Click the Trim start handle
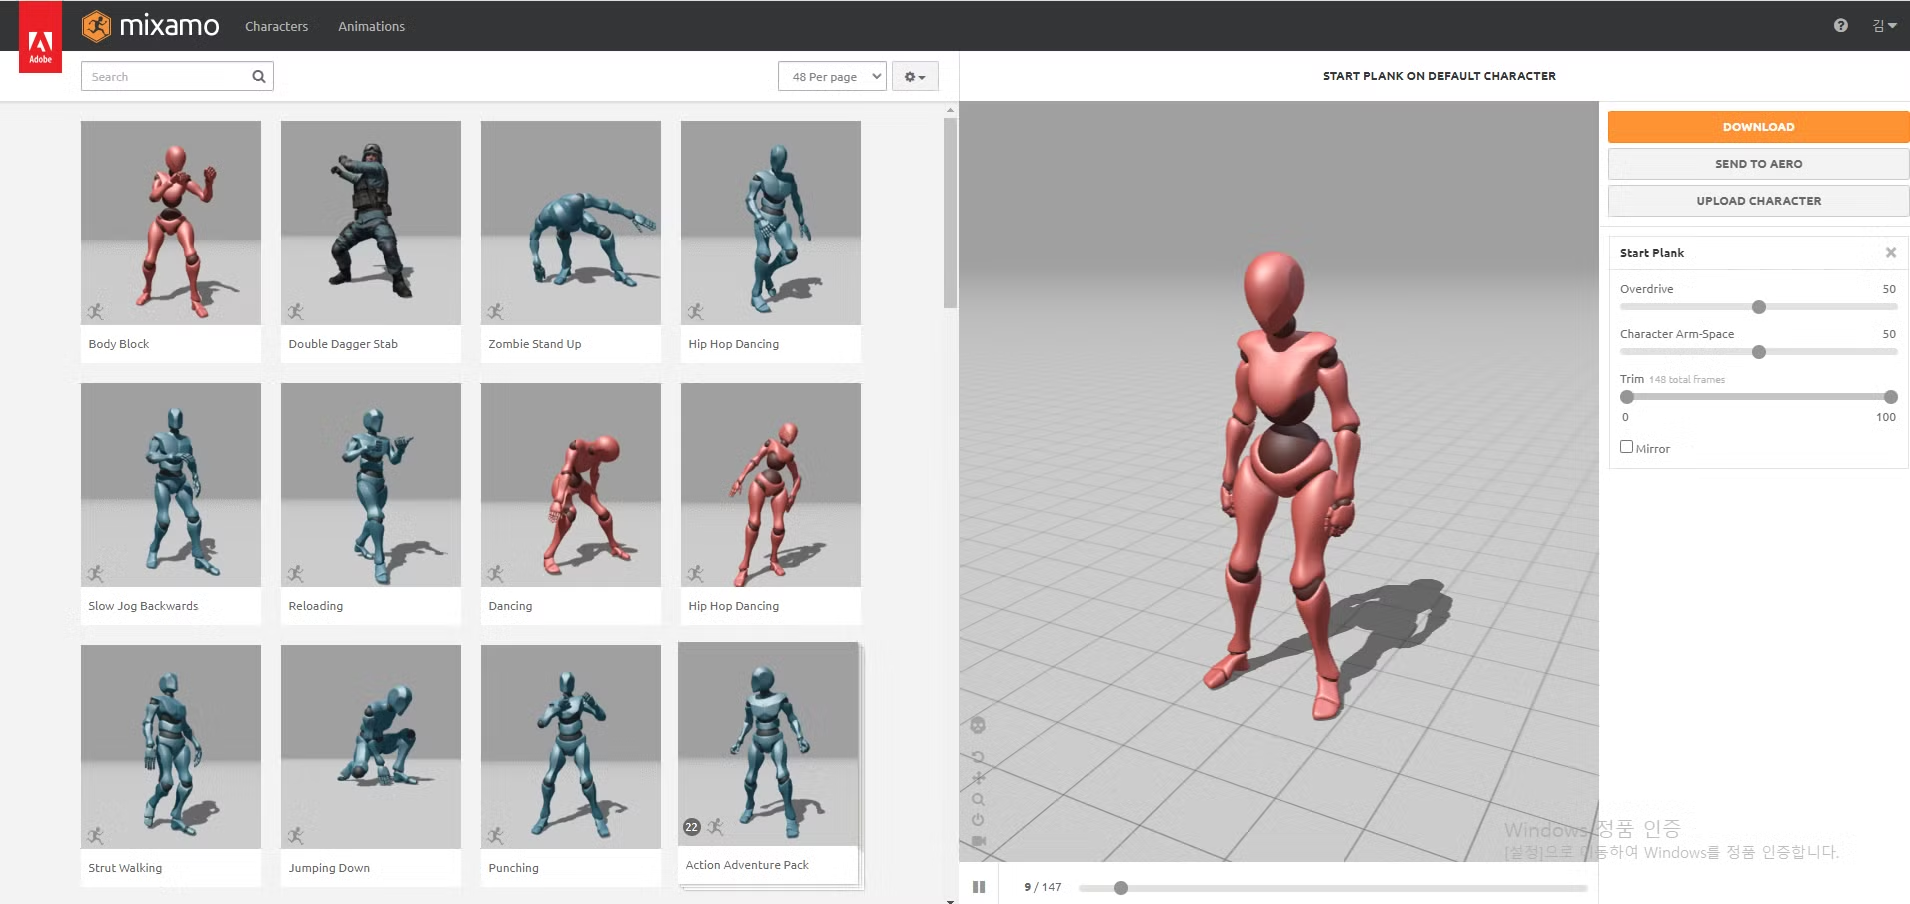The width and height of the screenshot is (1910, 904). pos(1627,397)
